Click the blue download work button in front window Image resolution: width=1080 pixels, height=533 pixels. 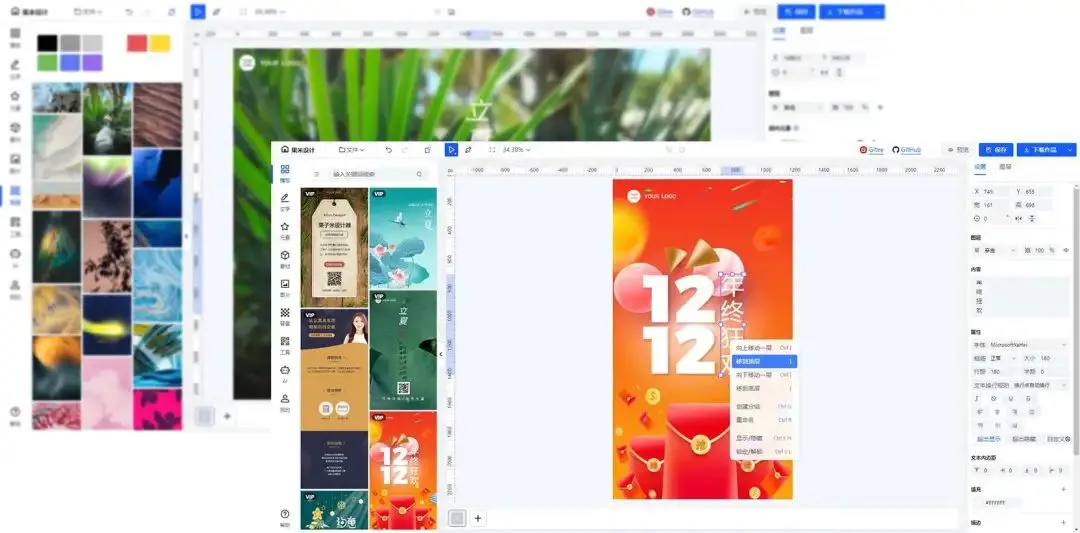[x=1040, y=149]
